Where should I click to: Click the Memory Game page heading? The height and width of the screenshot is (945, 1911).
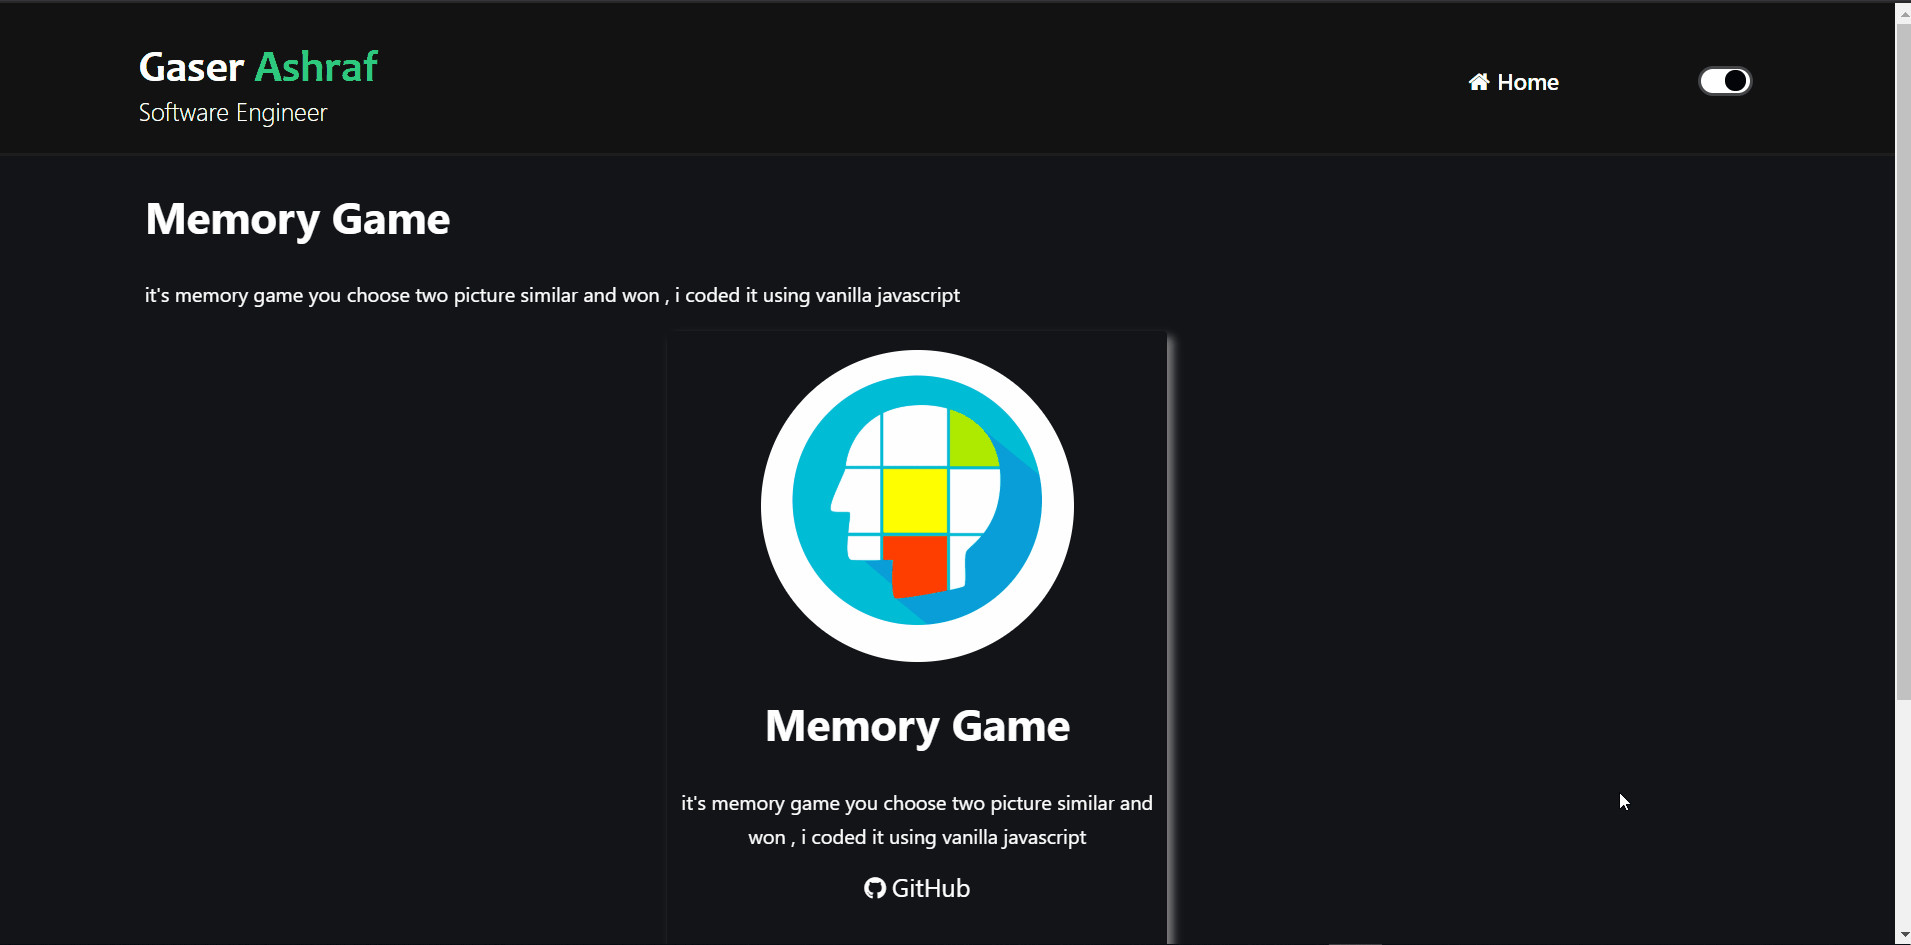click(297, 219)
